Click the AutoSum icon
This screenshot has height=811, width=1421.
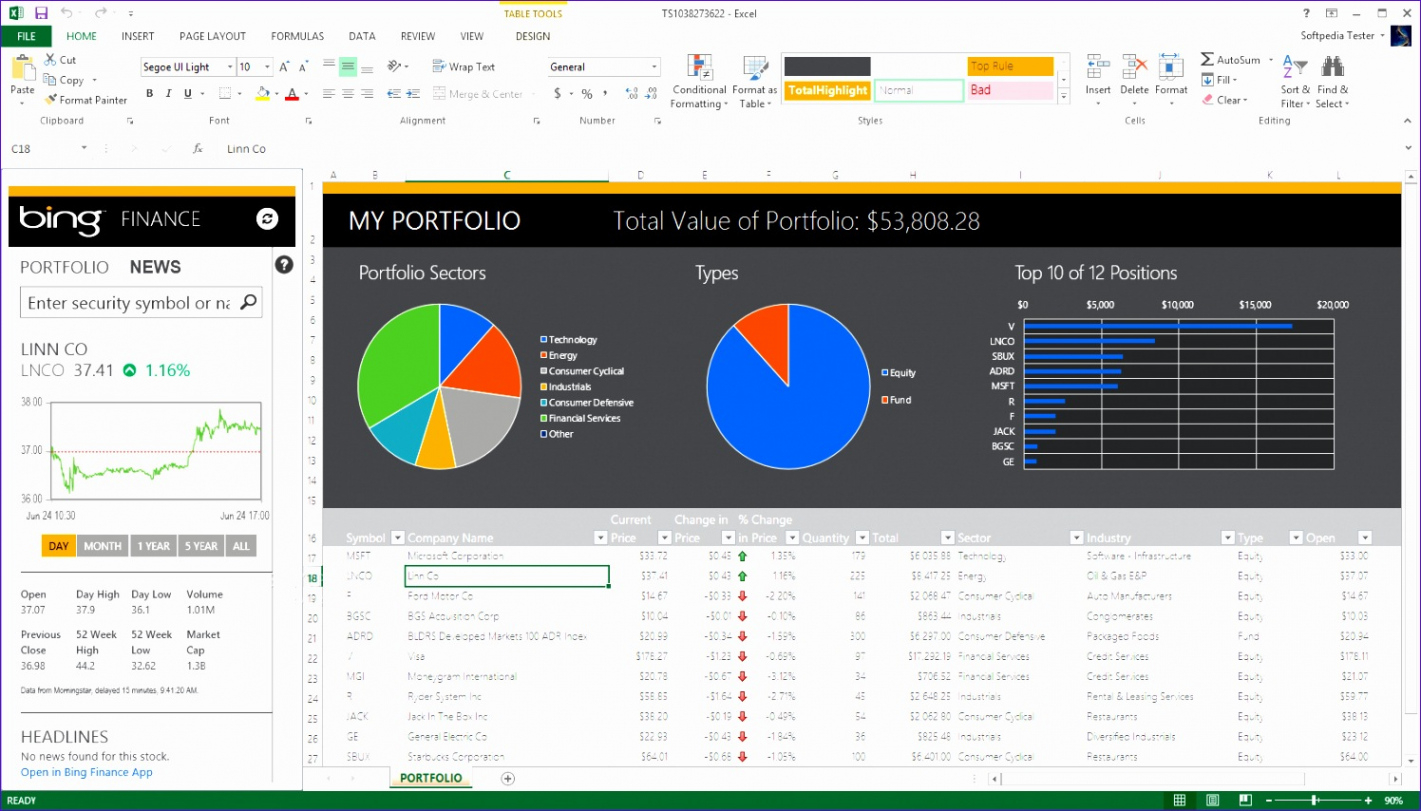(x=1207, y=60)
